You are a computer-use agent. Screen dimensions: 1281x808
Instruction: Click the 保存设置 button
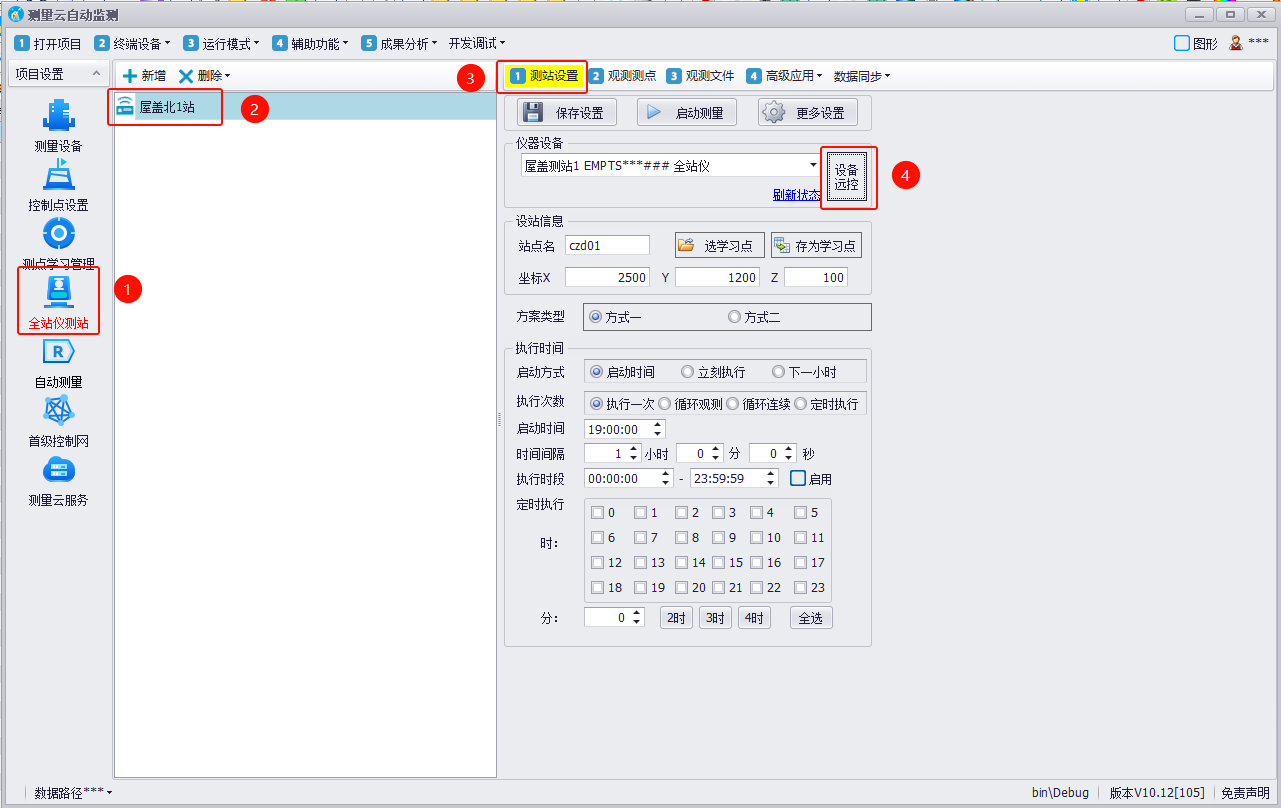tap(567, 113)
